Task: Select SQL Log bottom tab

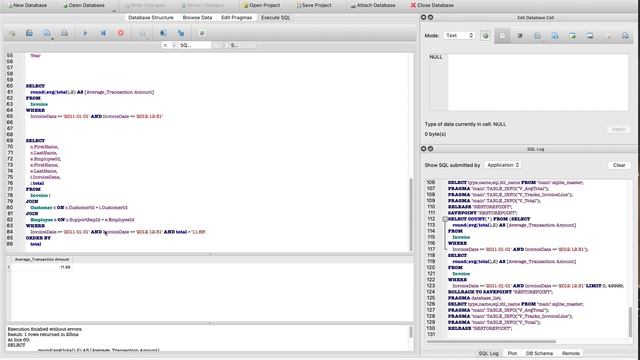Action: pos(488,353)
